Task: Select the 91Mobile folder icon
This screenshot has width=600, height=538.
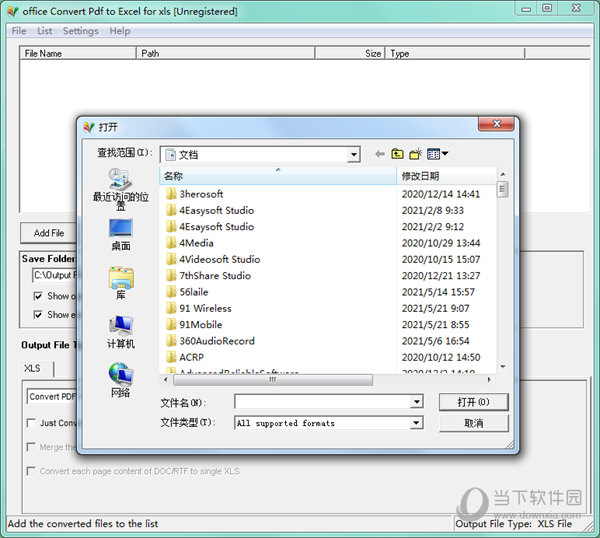Action: point(171,324)
